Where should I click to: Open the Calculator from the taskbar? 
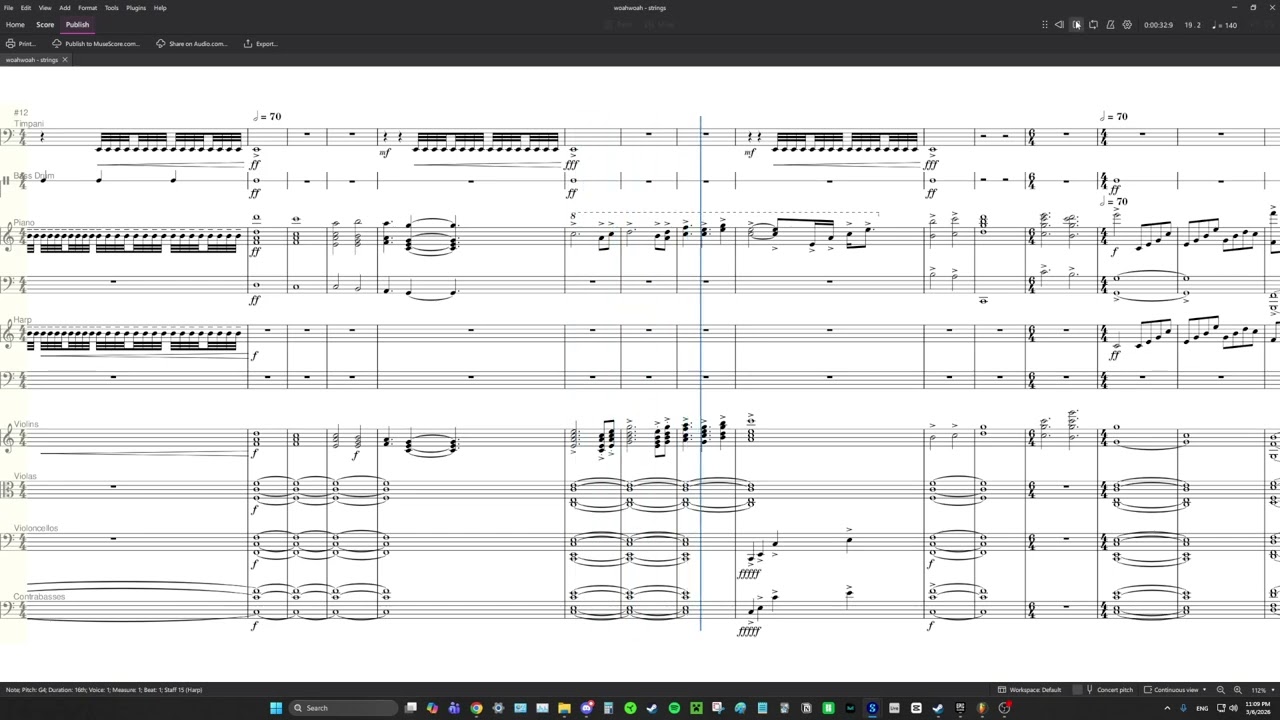click(608, 708)
